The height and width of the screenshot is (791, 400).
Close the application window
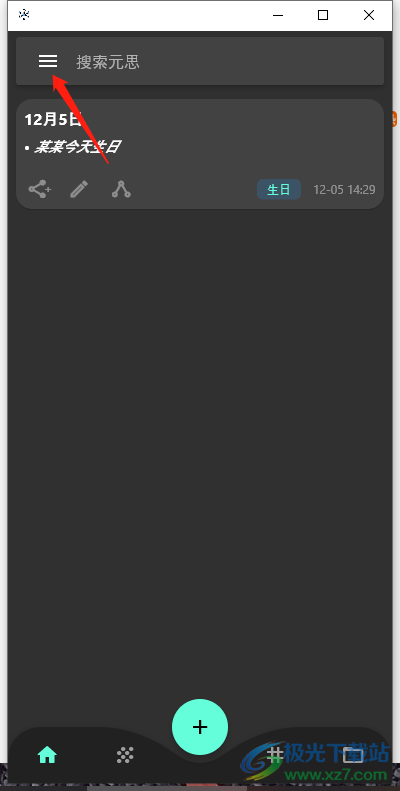point(369,16)
